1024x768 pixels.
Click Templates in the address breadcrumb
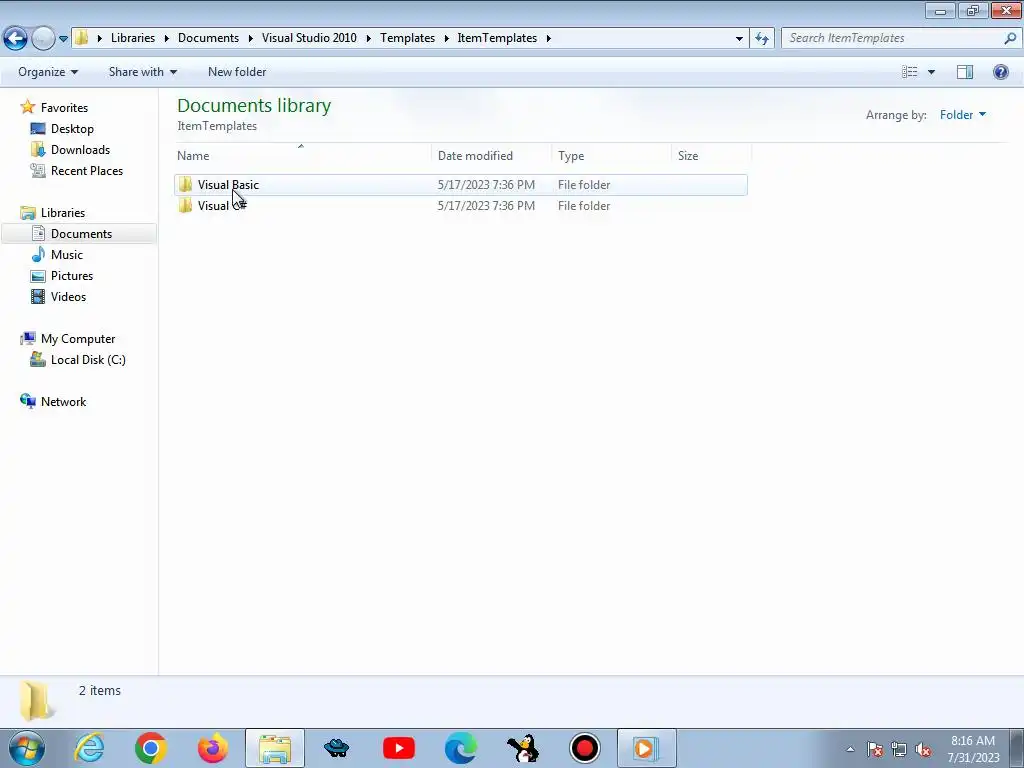[x=408, y=38]
